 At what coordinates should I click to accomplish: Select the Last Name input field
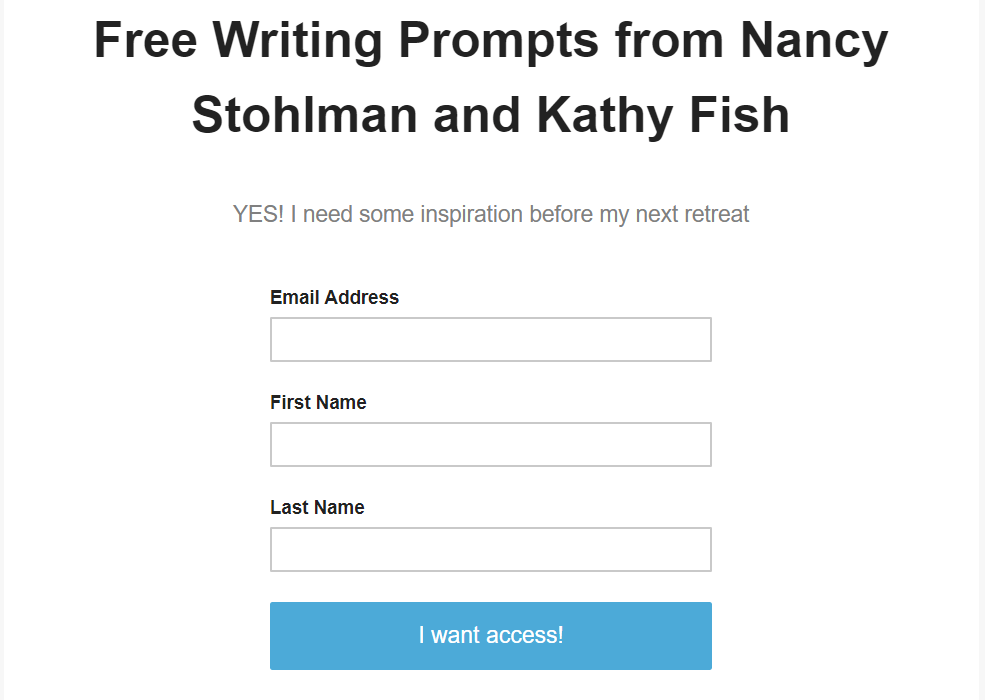click(x=490, y=550)
